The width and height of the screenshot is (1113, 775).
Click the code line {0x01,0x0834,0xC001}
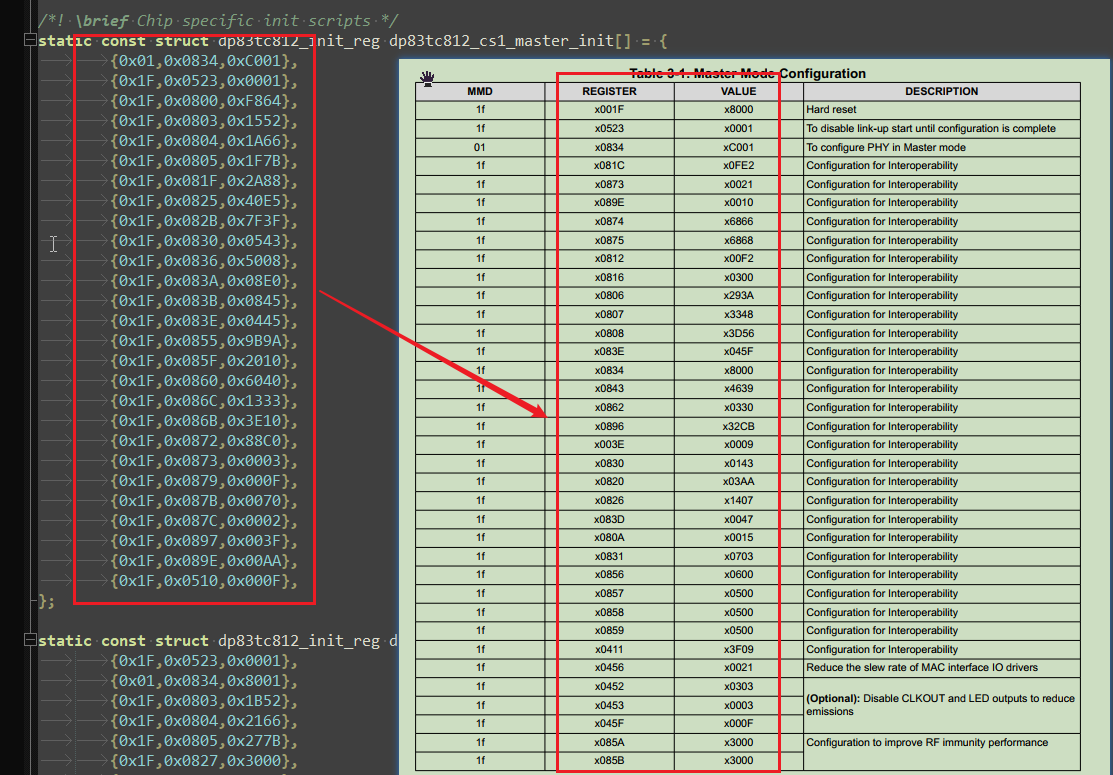[204, 61]
